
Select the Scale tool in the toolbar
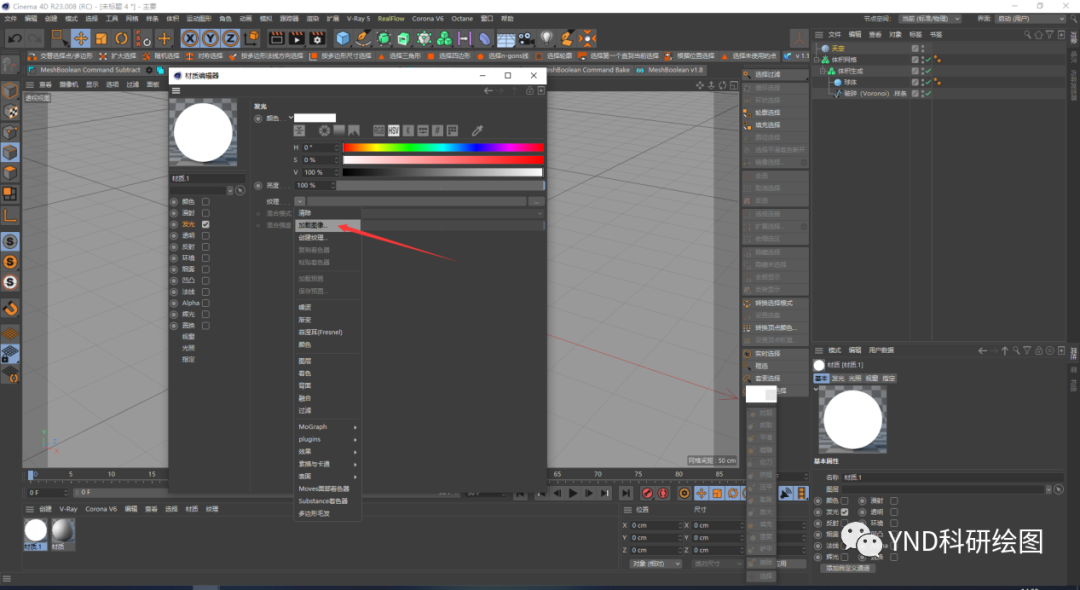[101, 39]
